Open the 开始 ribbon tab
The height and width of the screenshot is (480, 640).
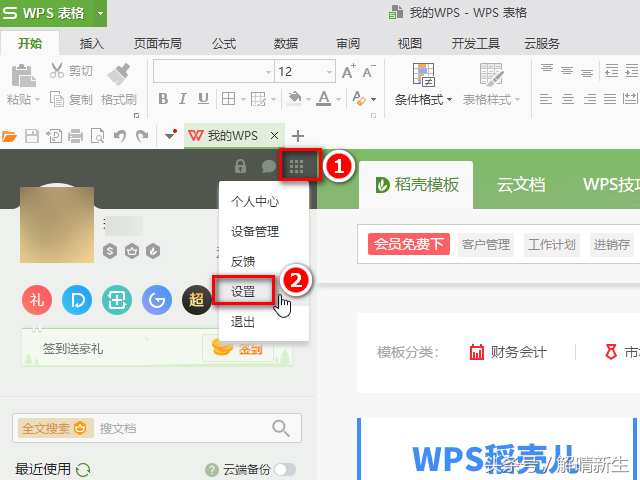(x=30, y=43)
